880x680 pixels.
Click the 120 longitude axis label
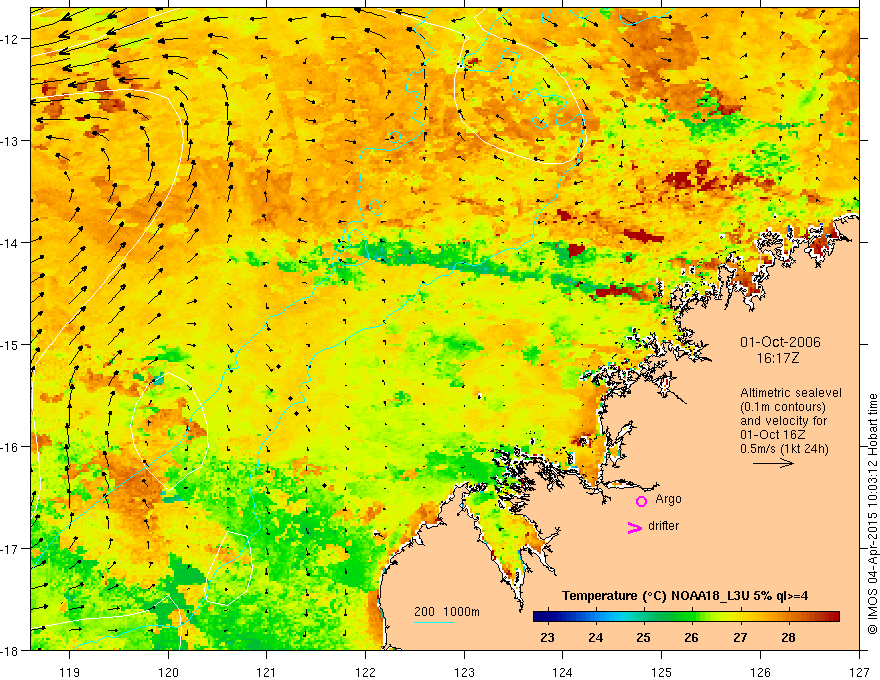(168, 672)
